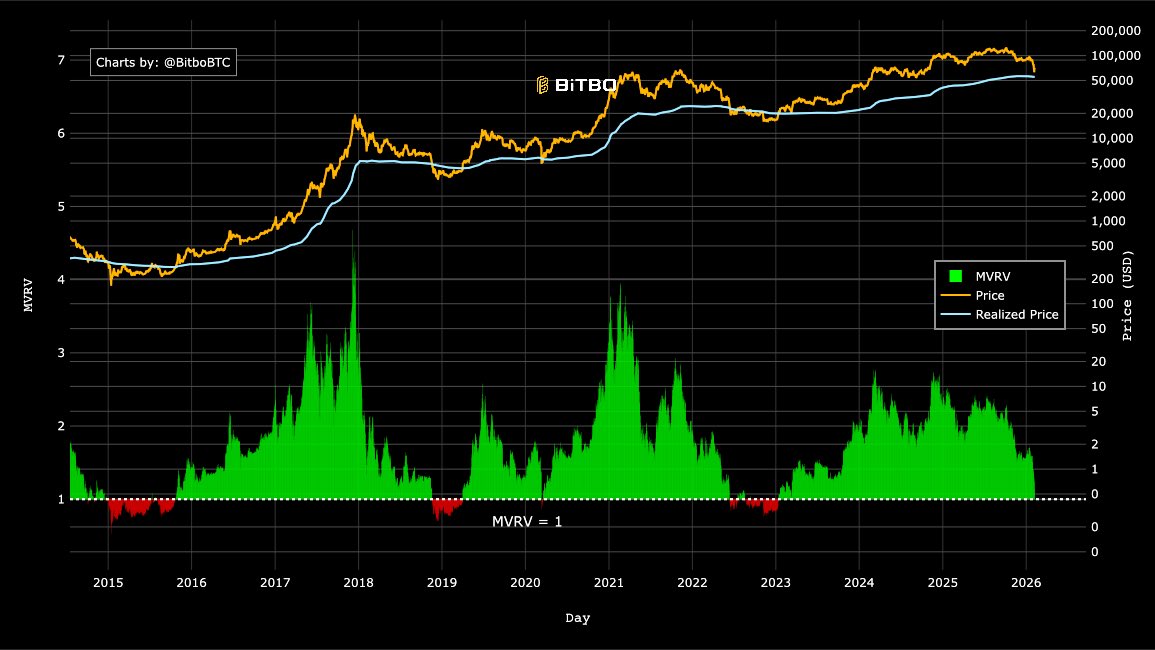Click the 2026 x-axis label
This screenshot has width=1155, height=650.
click(x=1026, y=583)
